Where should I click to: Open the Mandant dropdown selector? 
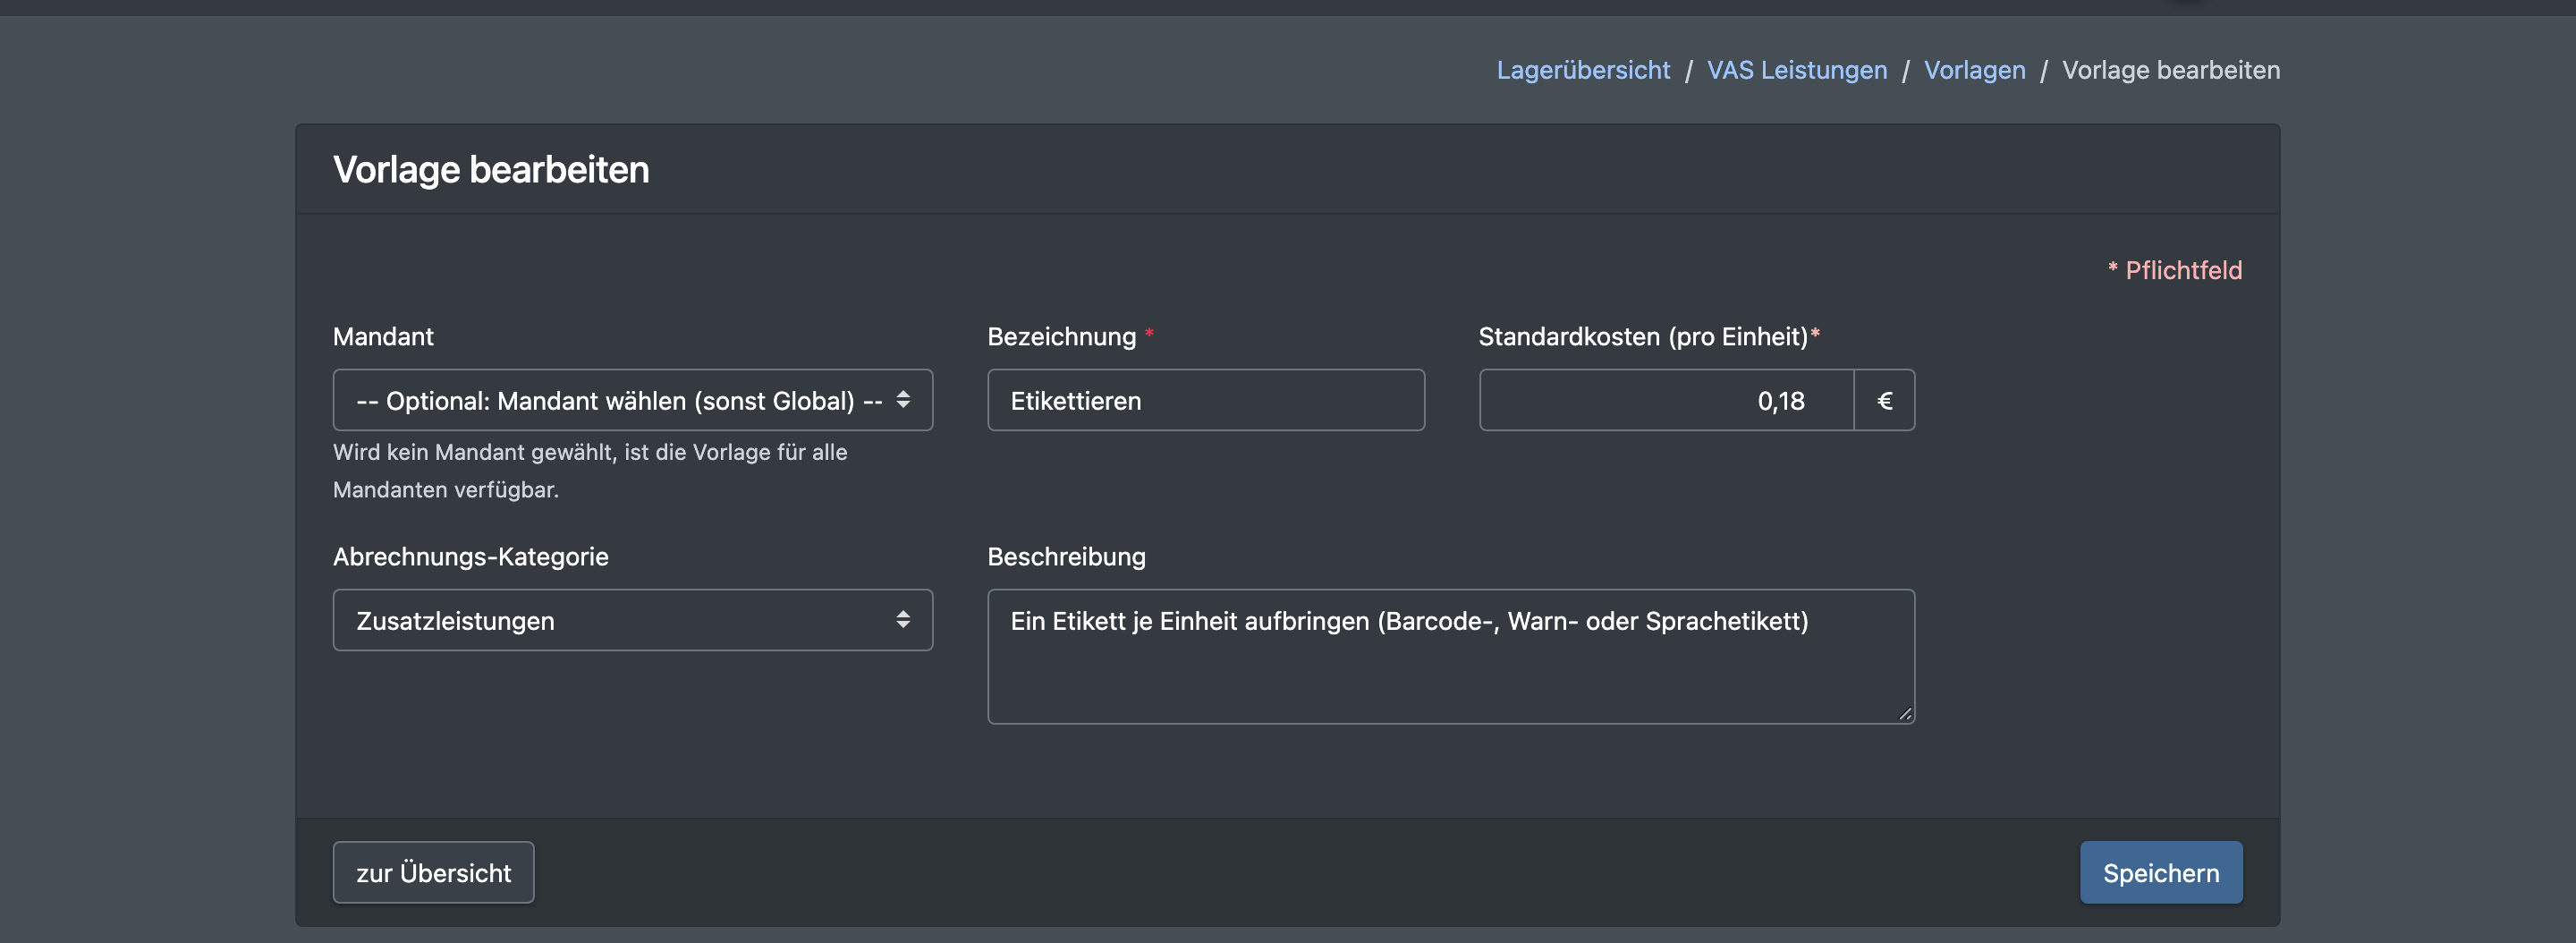tap(632, 400)
